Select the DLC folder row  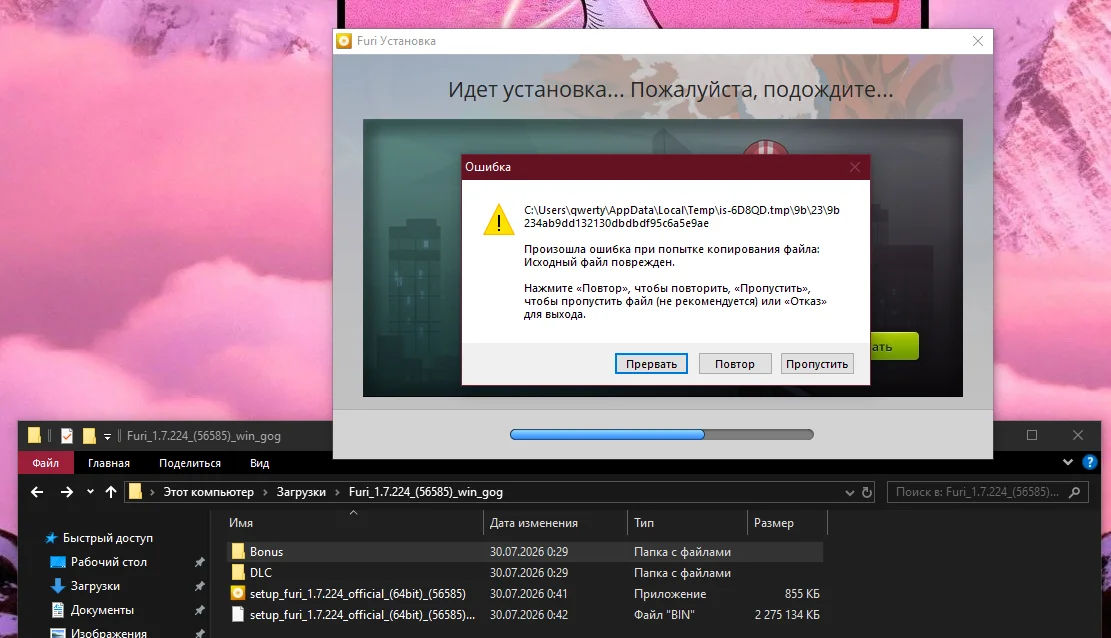(525, 573)
